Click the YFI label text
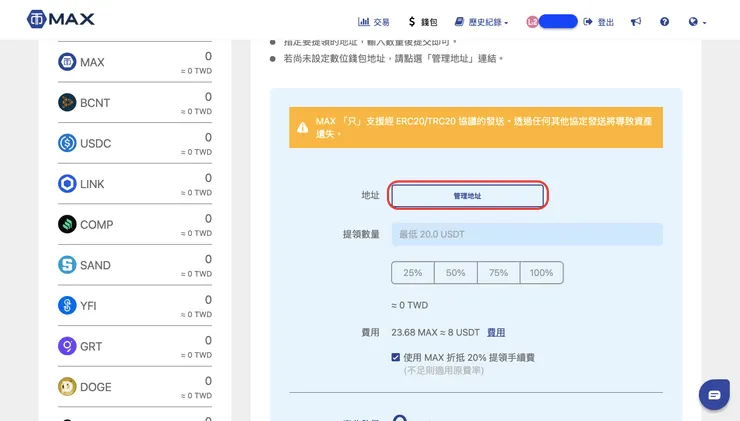The height and width of the screenshot is (421, 740). tap(88, 306)
